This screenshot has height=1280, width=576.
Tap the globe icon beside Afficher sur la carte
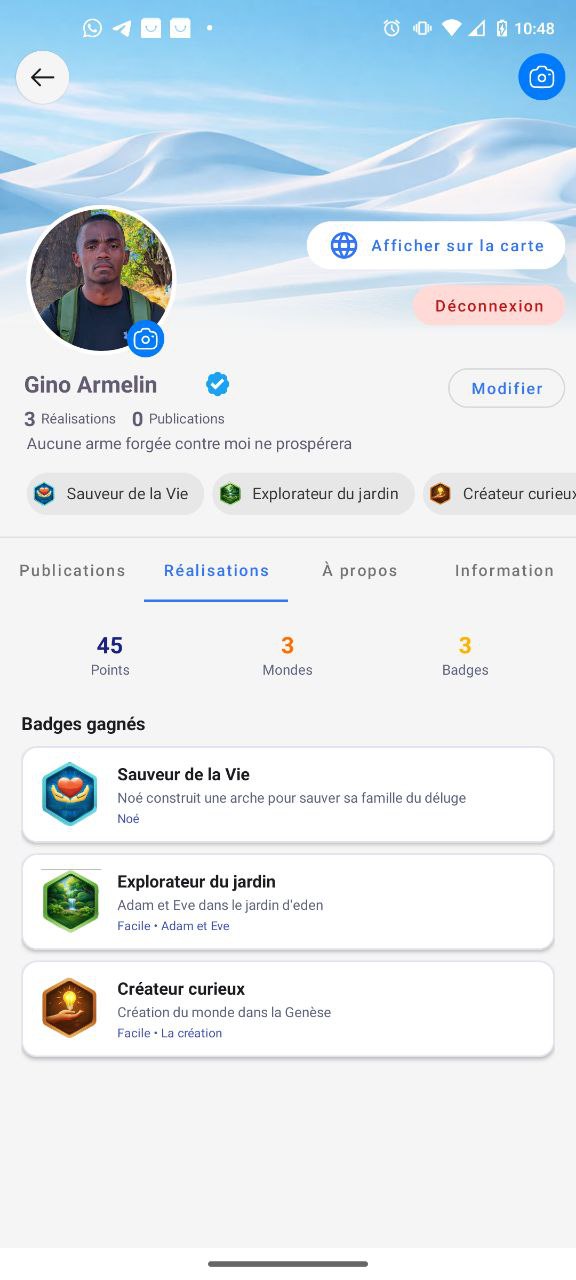point(344,245)
